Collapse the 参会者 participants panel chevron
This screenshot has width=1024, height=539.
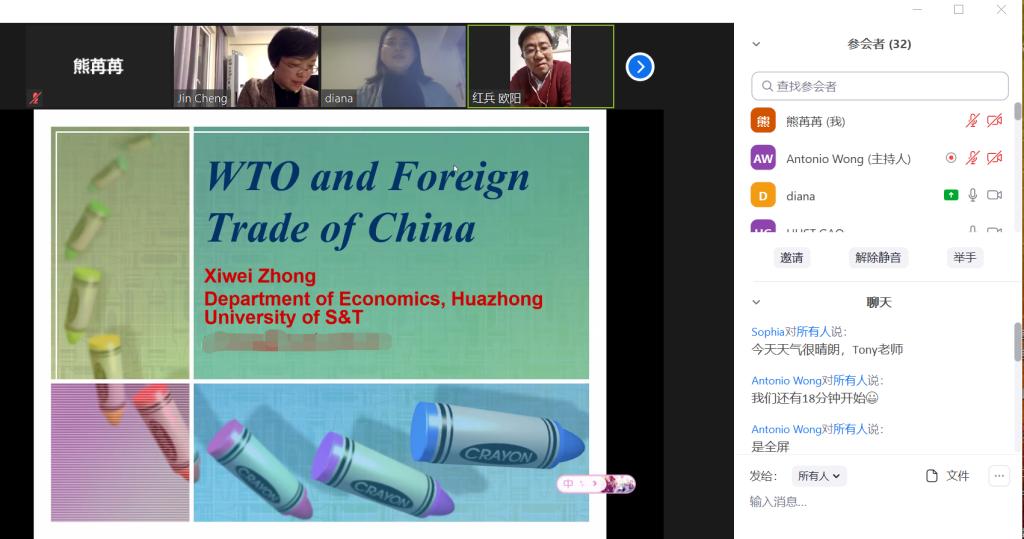(x=756, y=44)
